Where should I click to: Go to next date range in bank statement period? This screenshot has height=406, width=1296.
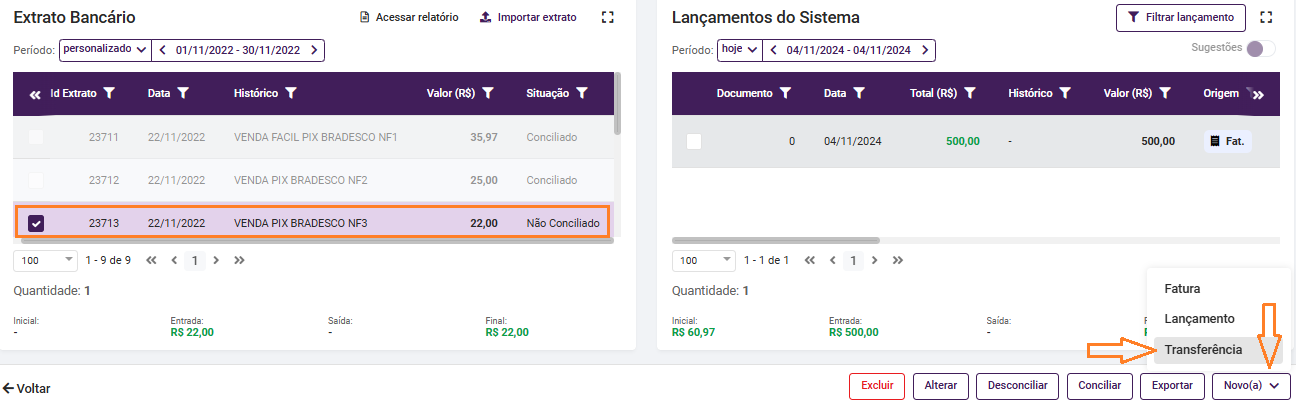click(314, 49)
